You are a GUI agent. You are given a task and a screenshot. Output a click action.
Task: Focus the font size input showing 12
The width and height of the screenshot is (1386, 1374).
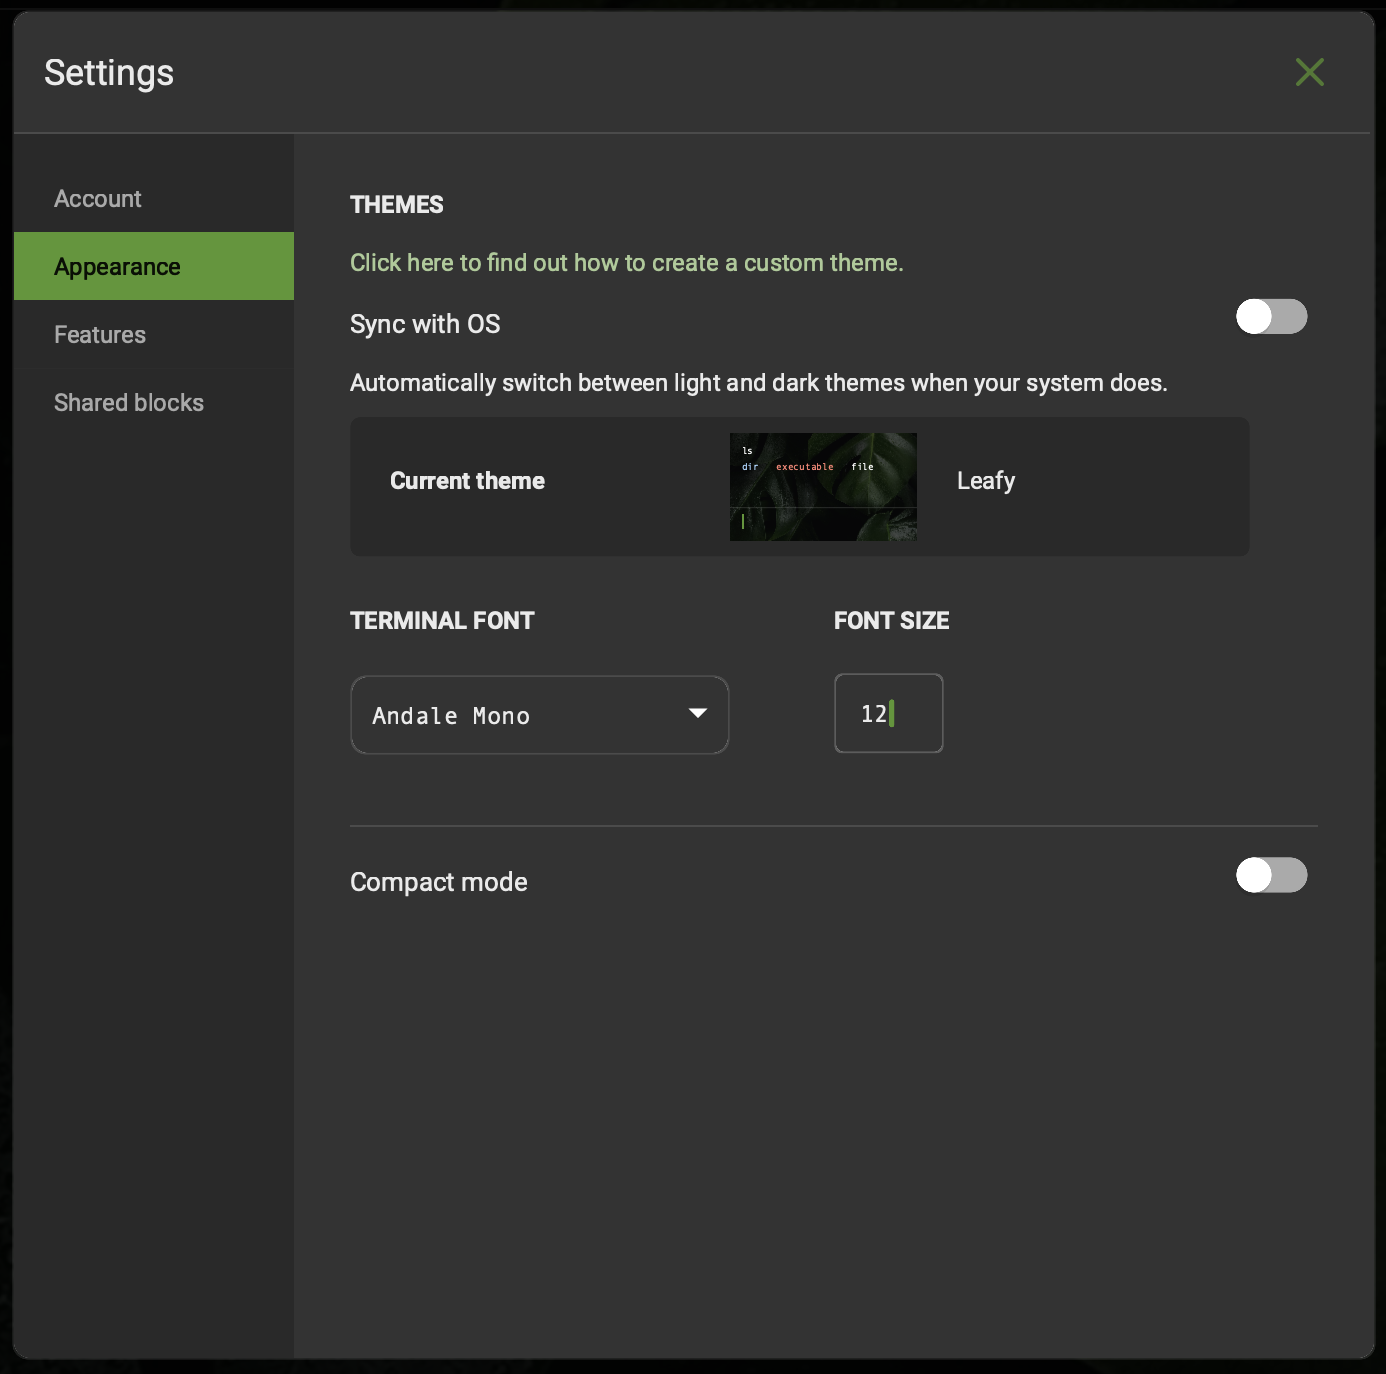[x=889, y=713]
